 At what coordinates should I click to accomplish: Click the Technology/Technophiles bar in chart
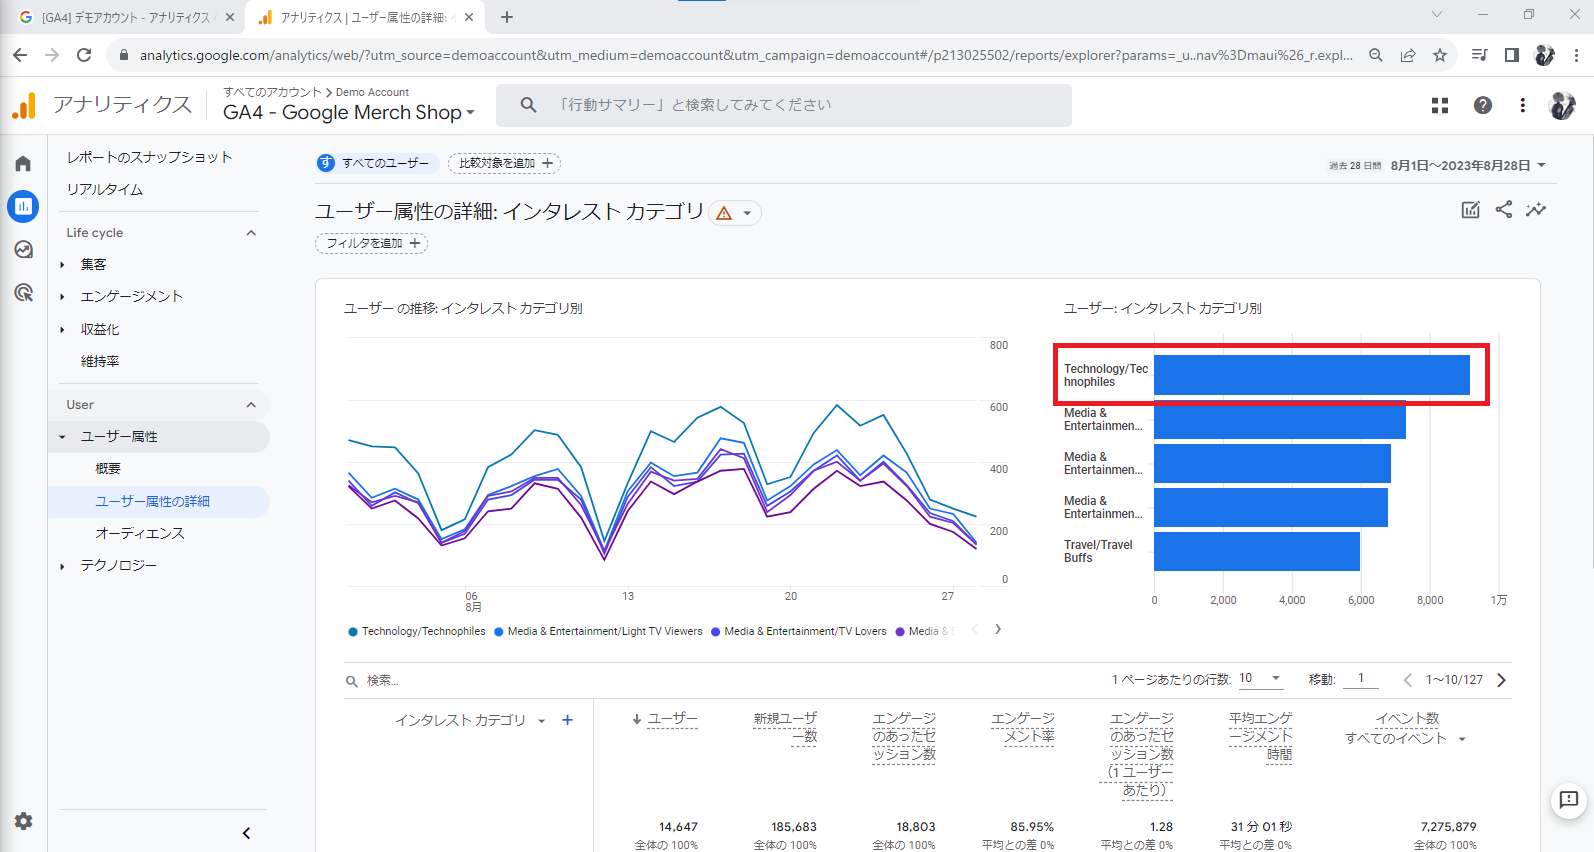(1312, 375)
